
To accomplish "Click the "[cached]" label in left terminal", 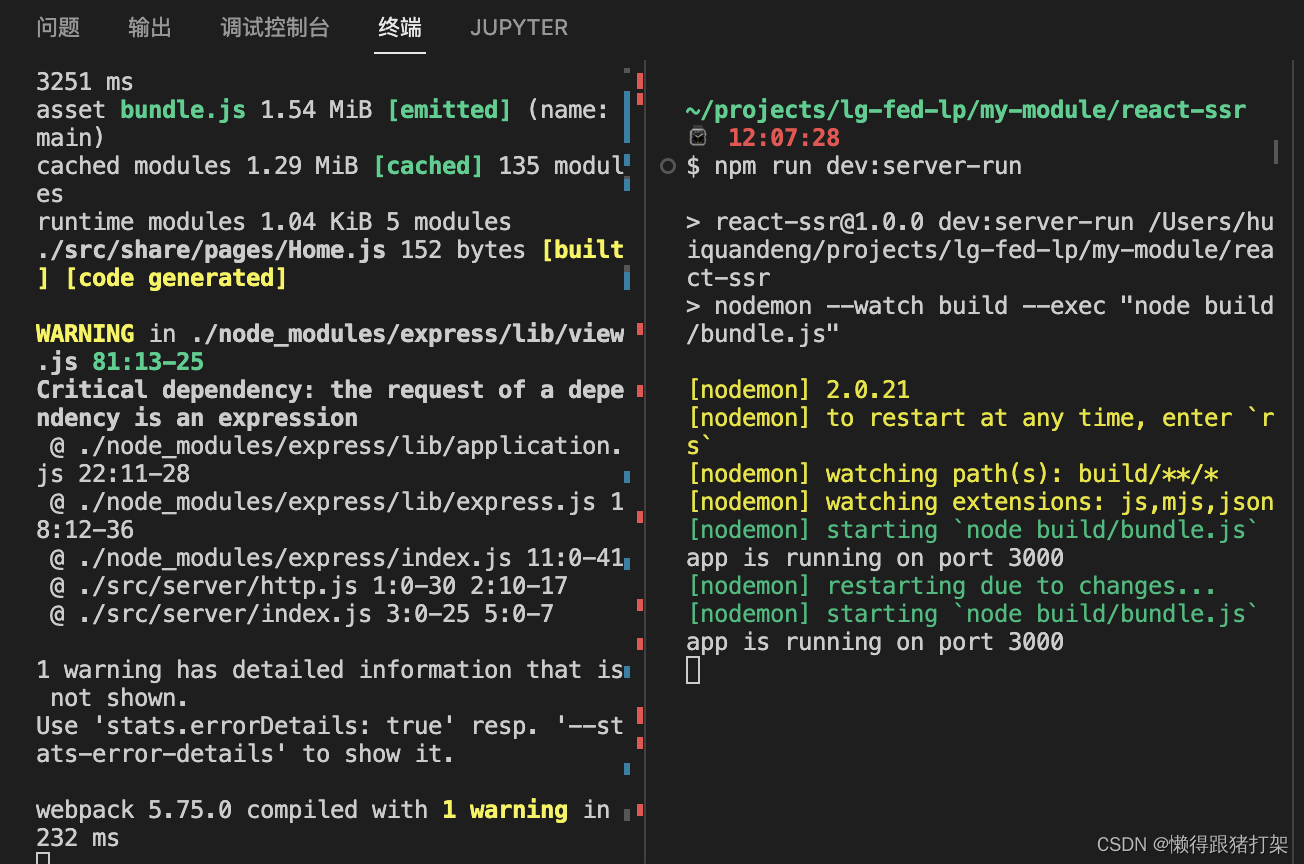I will (x=428, y=166).
